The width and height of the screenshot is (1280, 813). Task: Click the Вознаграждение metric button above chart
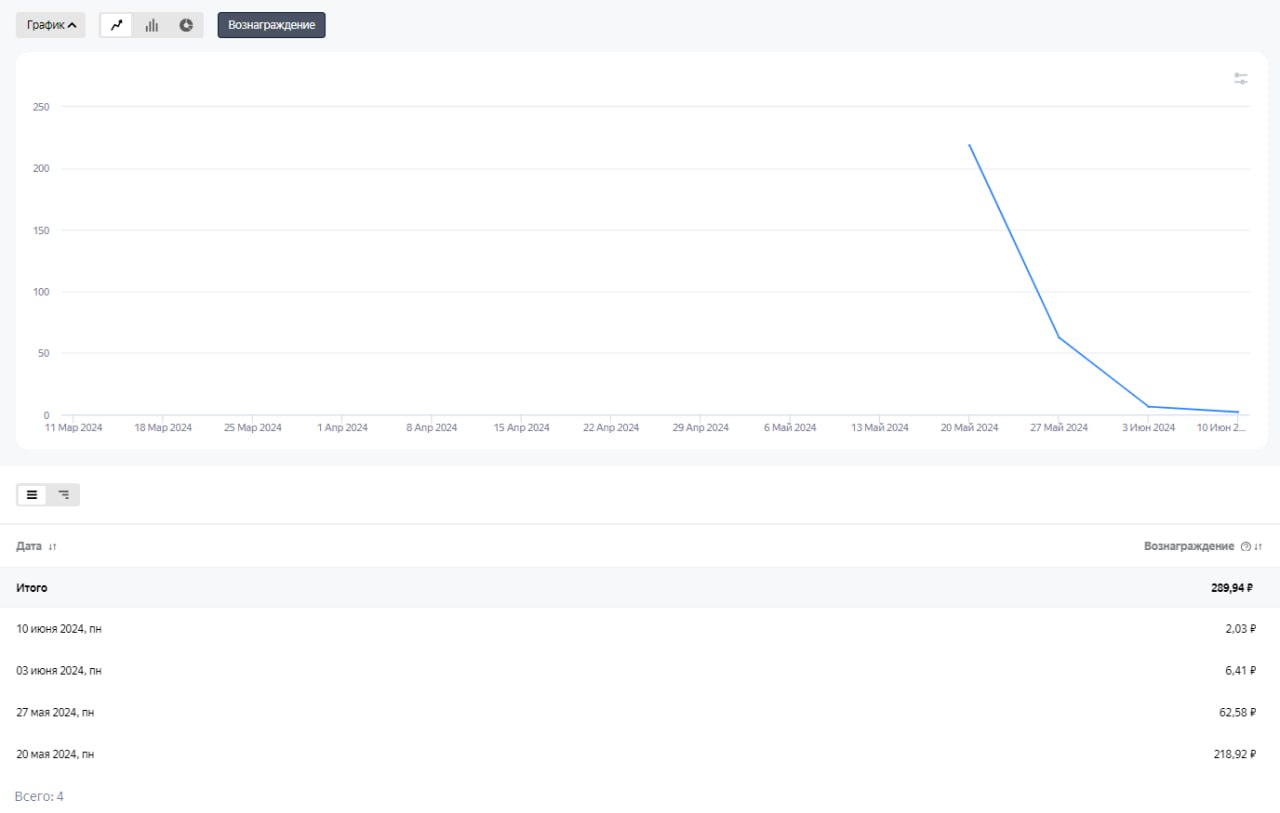(272, 25)
